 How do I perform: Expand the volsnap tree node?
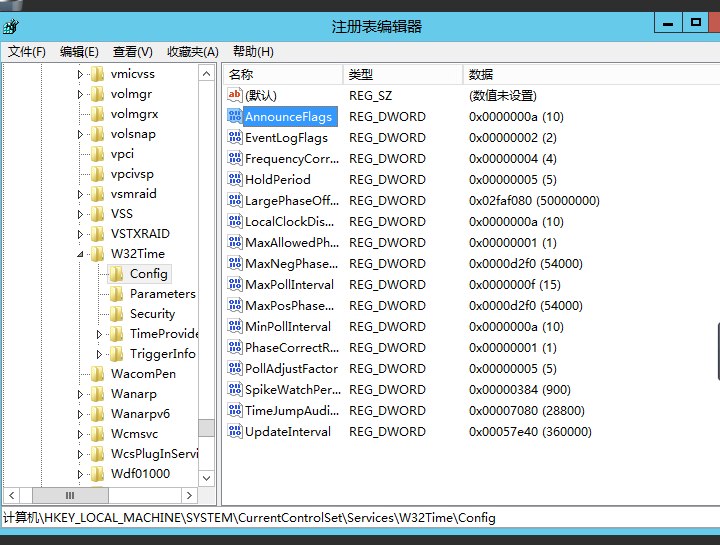(80, 134)
